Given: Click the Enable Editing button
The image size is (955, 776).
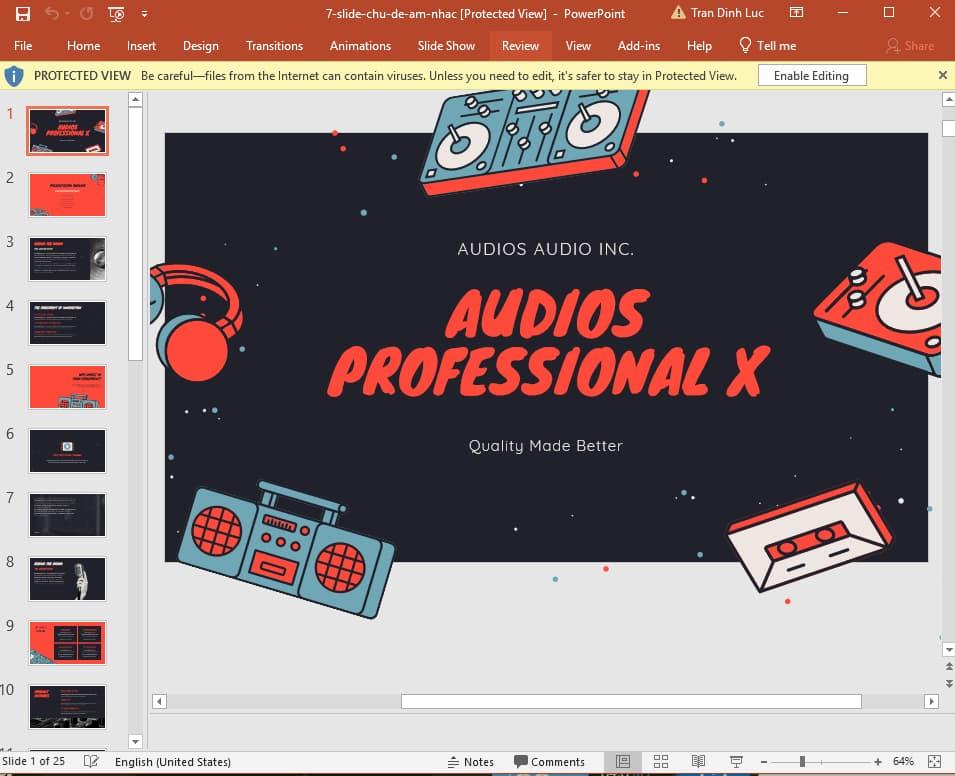Looking at the screenshot, I should click(811, 75).
